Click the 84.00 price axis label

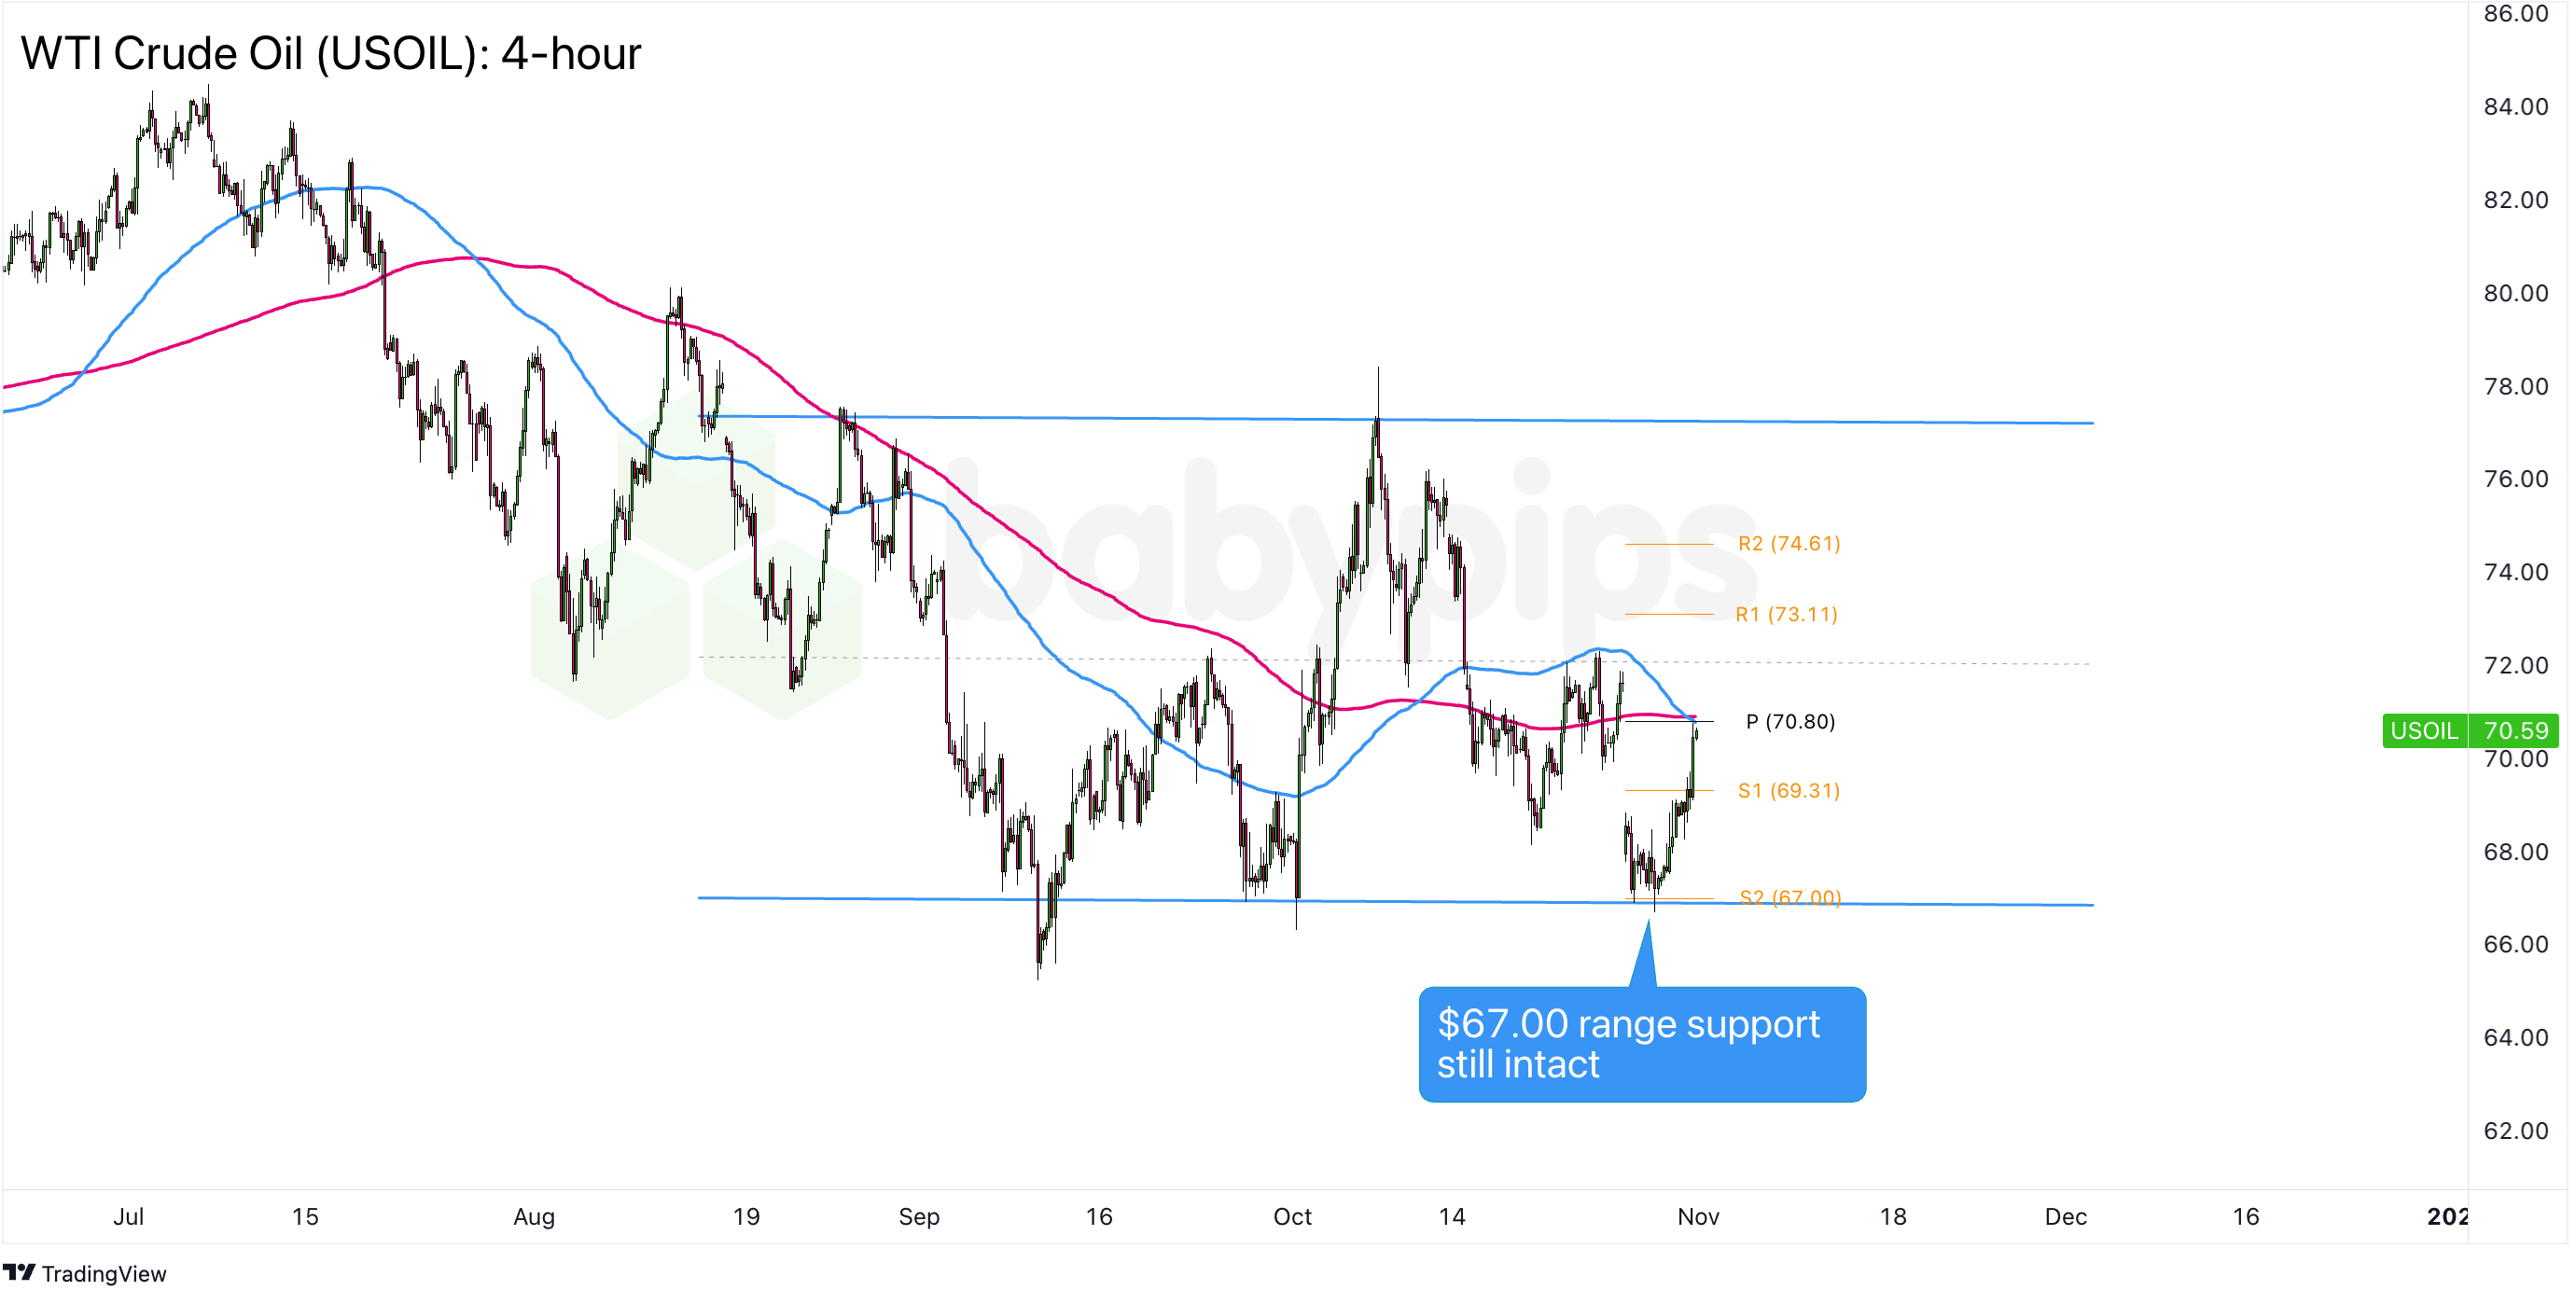(x=2516, y=107)
